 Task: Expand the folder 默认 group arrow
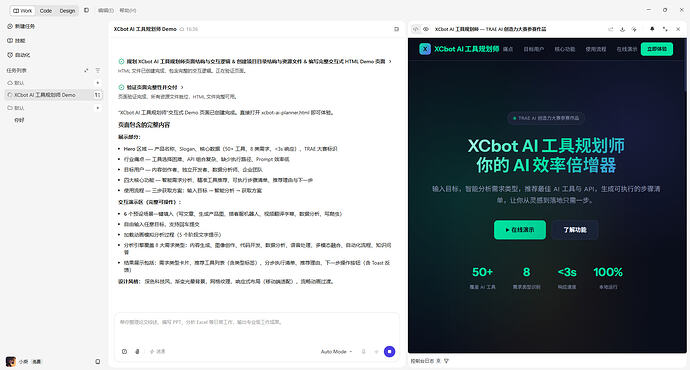97,108
